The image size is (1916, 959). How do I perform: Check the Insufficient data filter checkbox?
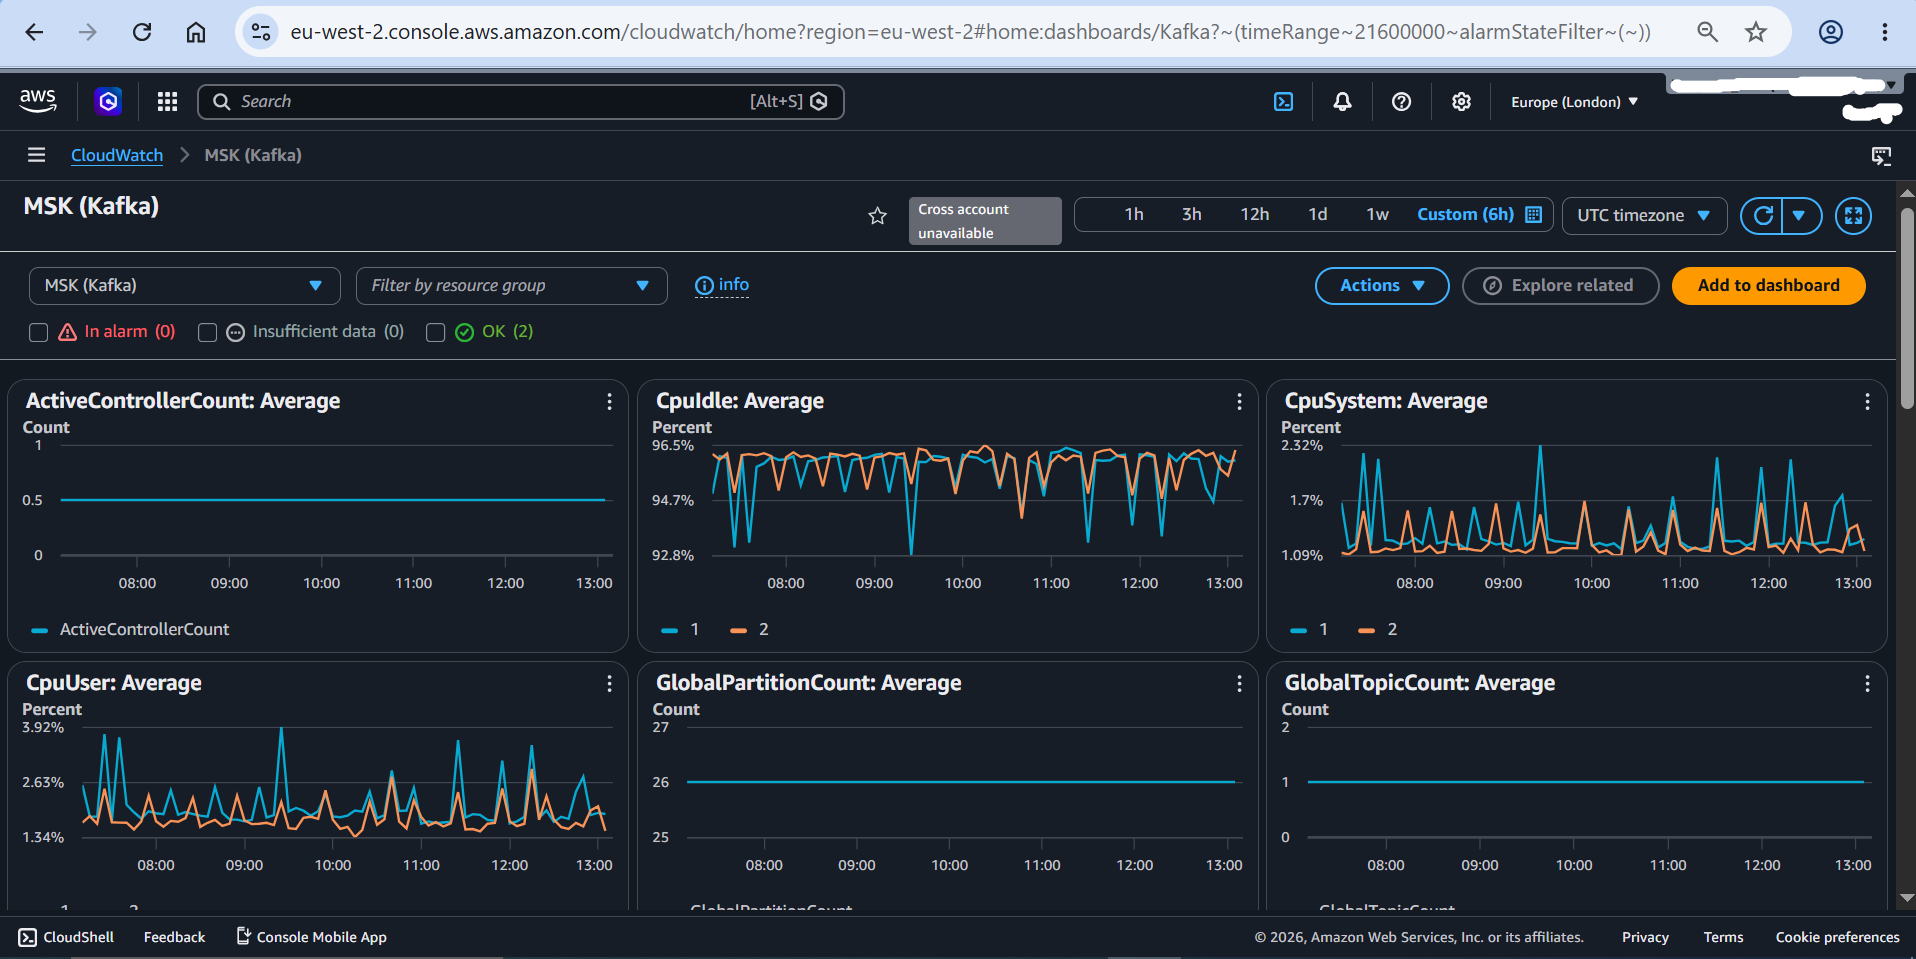pyautogui.click(x=207, y=332)
